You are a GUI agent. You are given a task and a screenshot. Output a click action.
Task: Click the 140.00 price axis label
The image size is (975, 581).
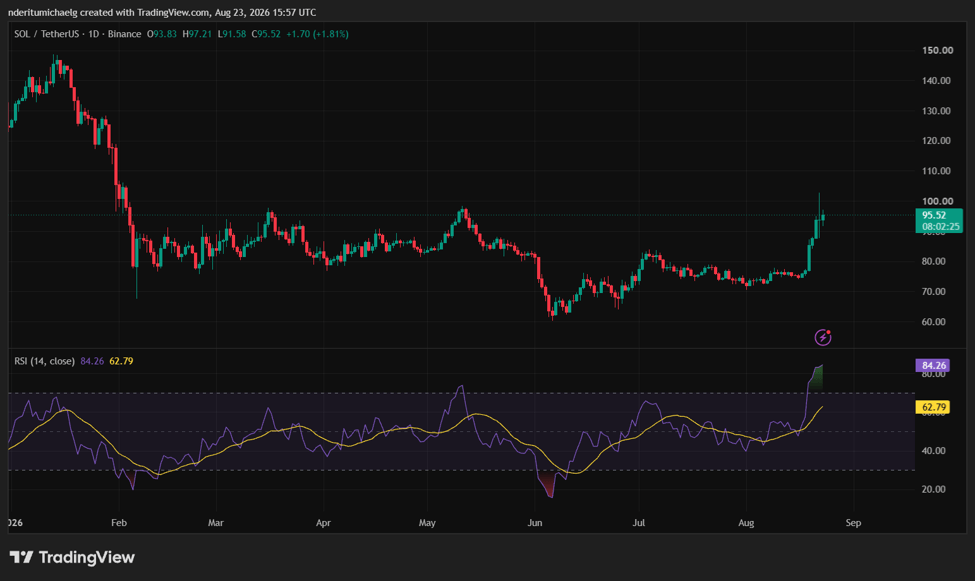tap(936, 80)
